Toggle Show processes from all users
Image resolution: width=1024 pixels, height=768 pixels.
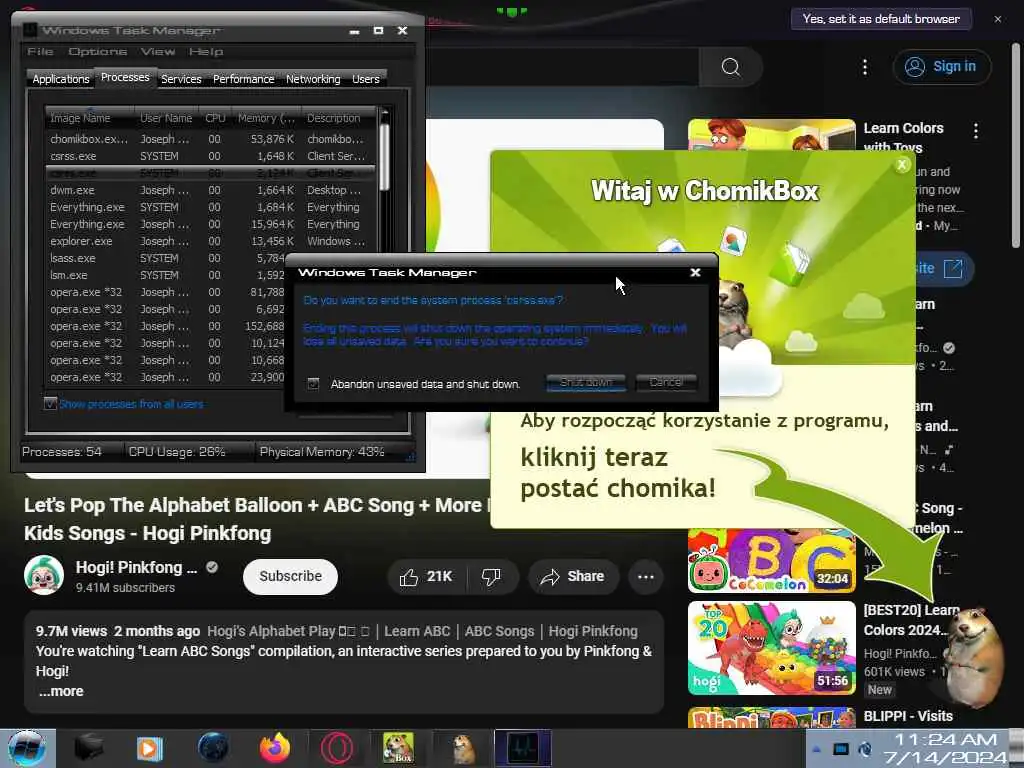[50, 404]
